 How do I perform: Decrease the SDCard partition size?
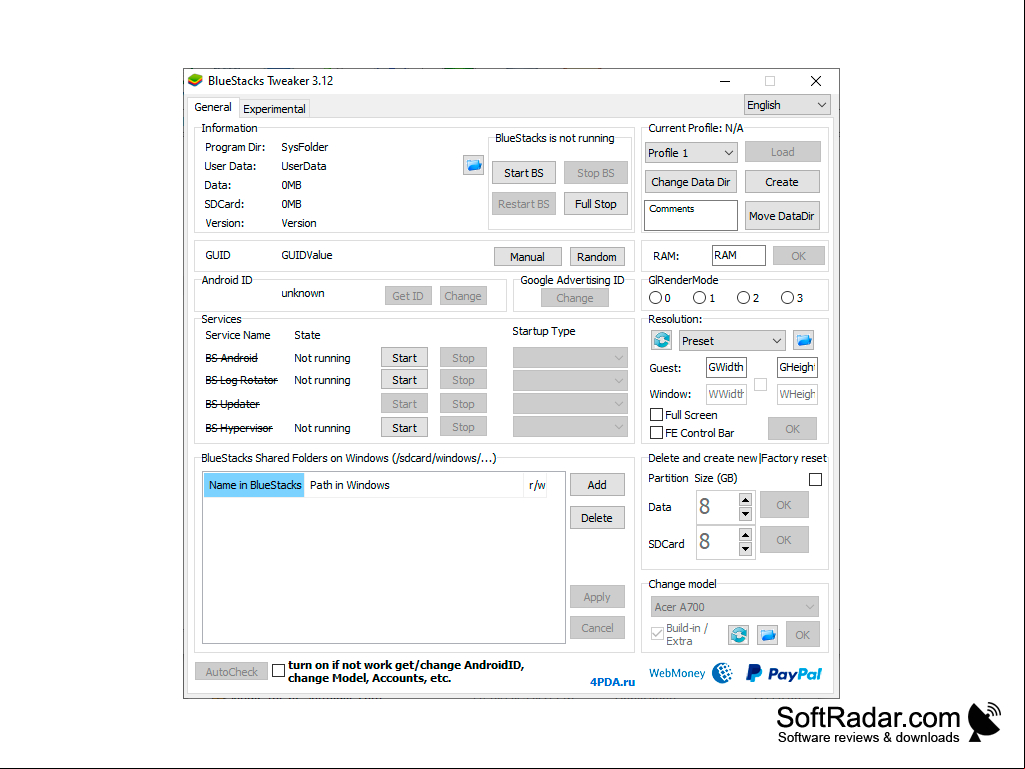(745, 549)
